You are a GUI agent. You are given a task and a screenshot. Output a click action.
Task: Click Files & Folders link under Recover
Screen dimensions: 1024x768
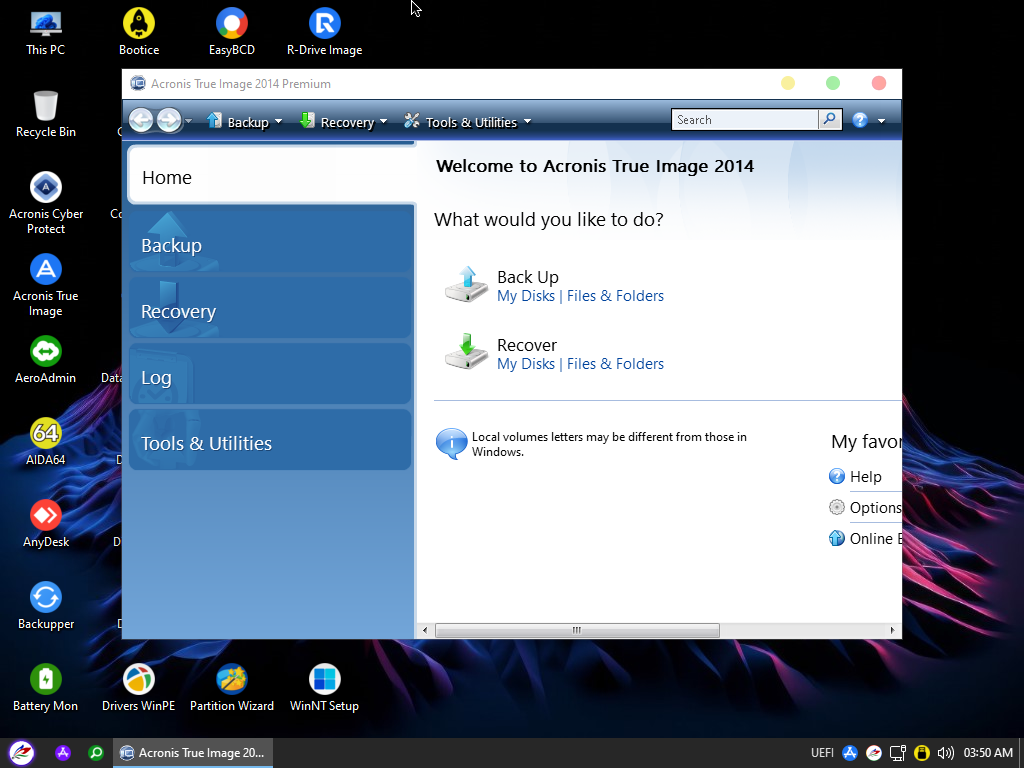click(615, 364)
